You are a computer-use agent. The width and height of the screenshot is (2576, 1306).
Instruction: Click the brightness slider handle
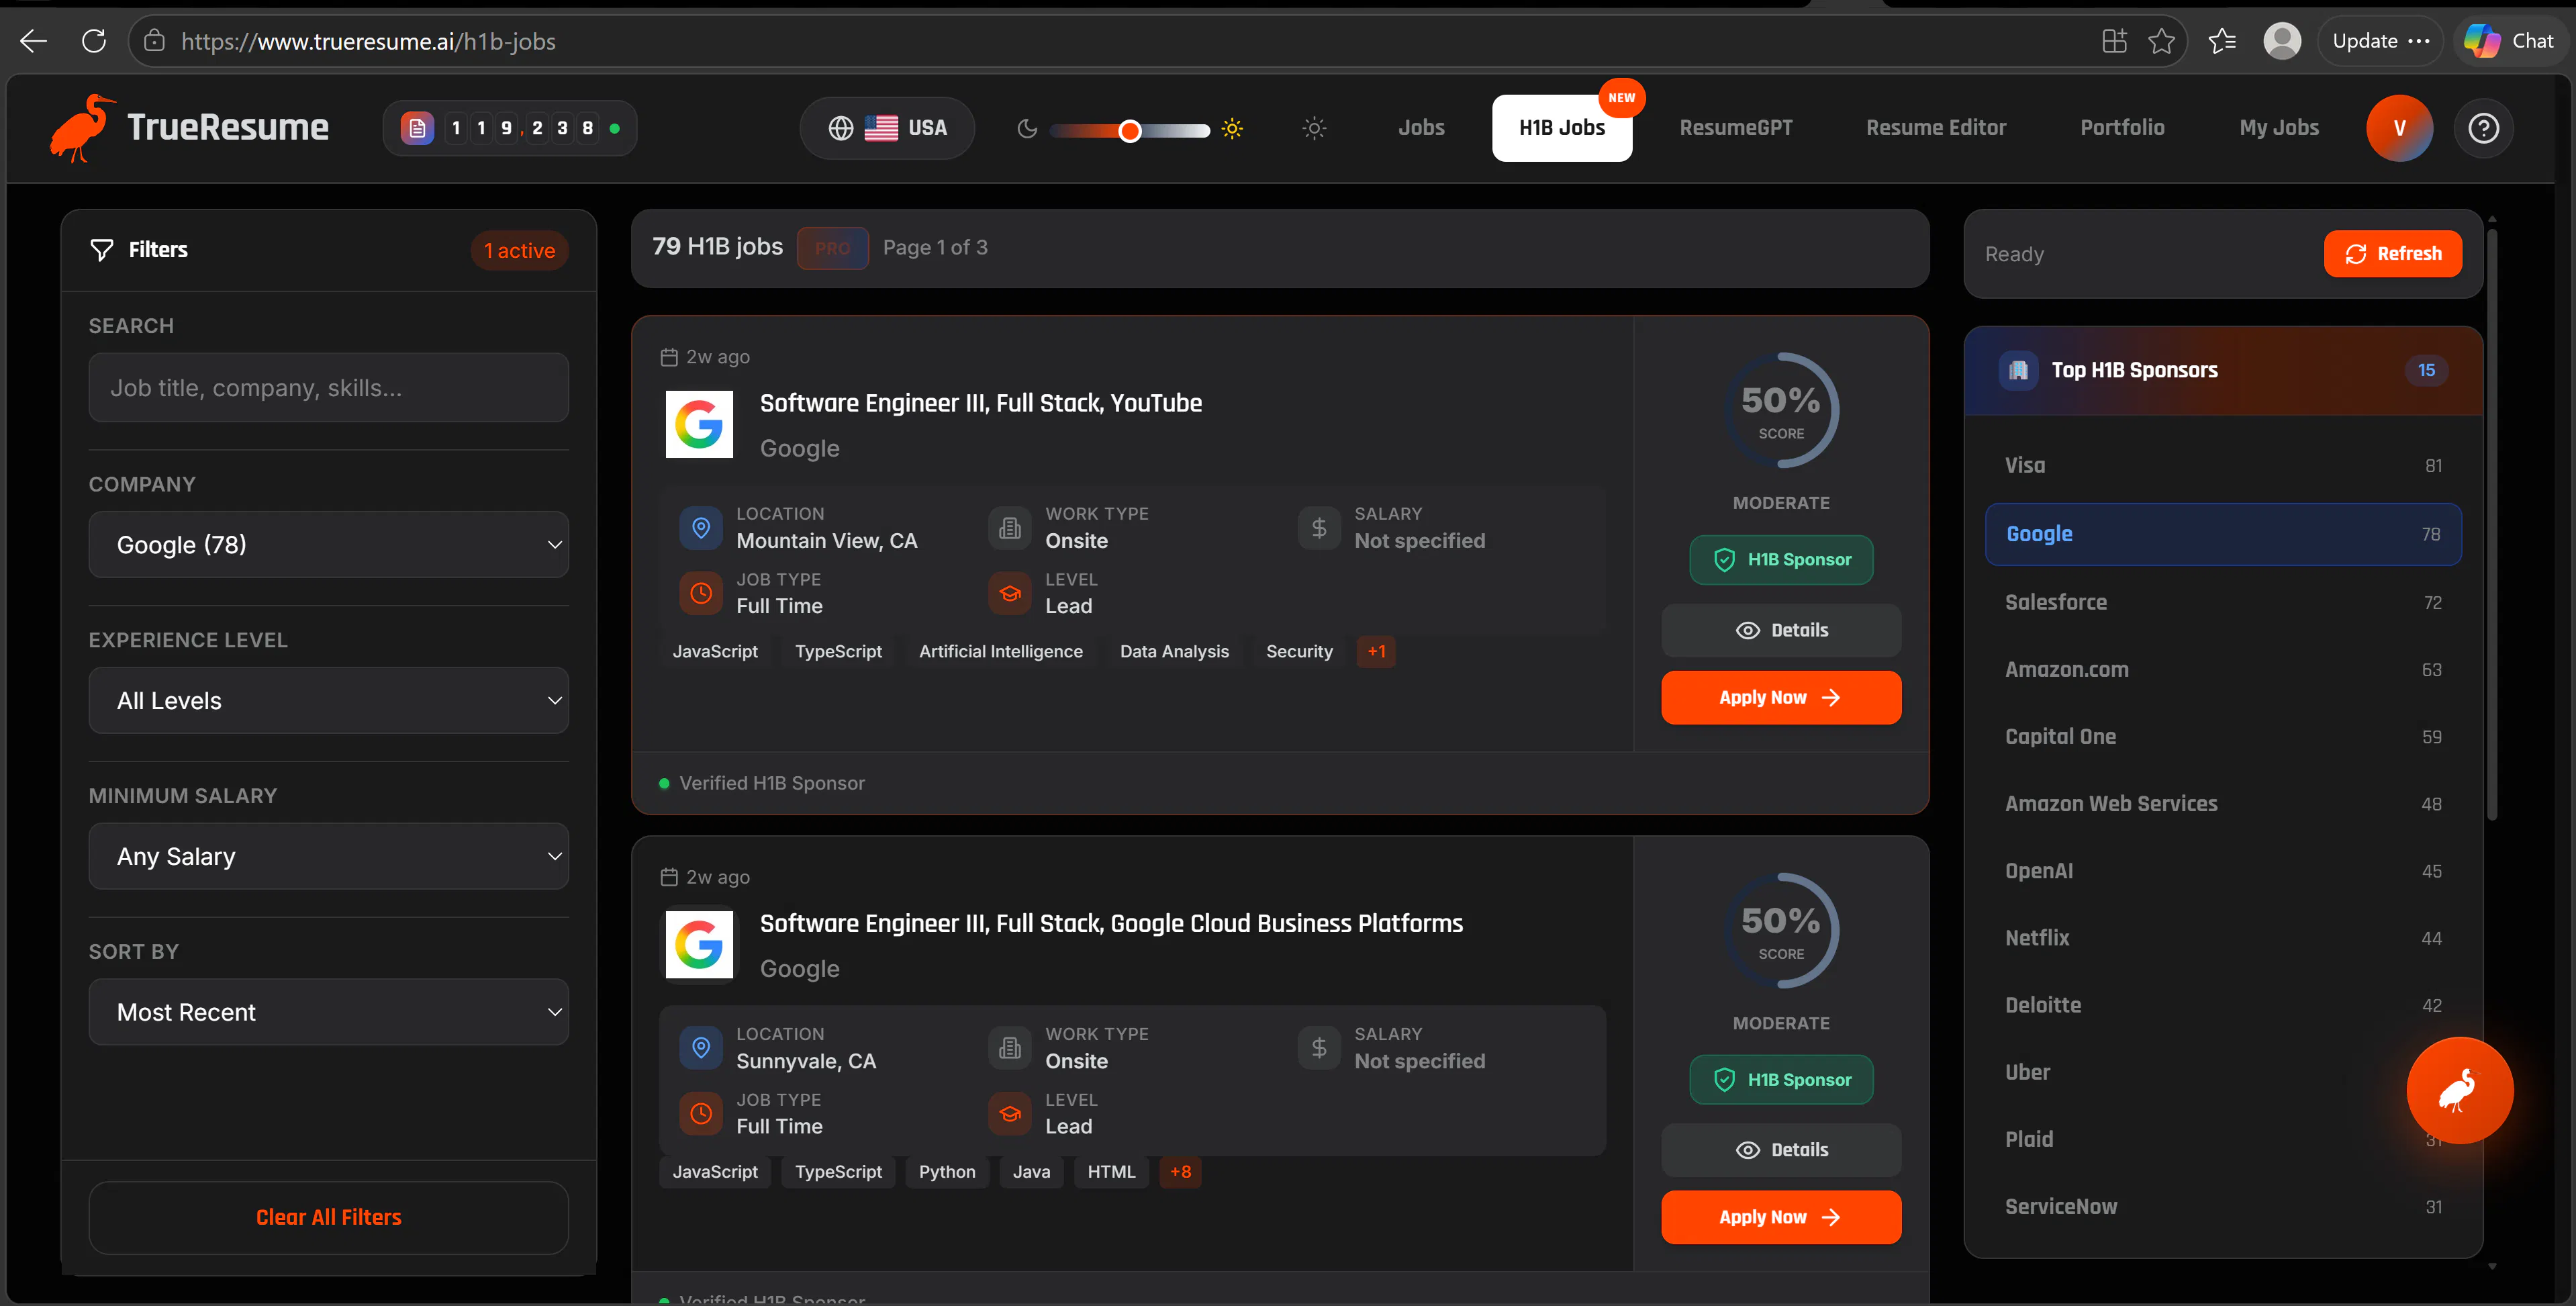click(x=1130, y=131)
